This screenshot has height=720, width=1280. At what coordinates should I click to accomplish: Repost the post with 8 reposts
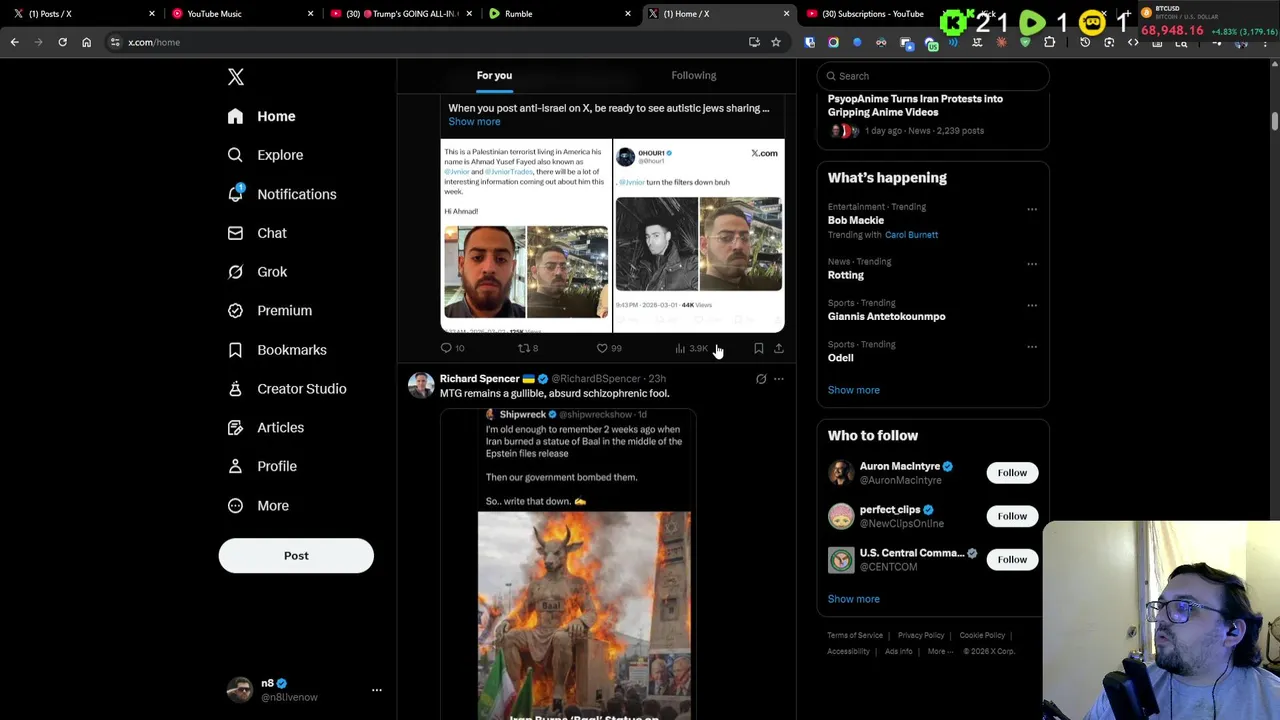click(528, 348)
